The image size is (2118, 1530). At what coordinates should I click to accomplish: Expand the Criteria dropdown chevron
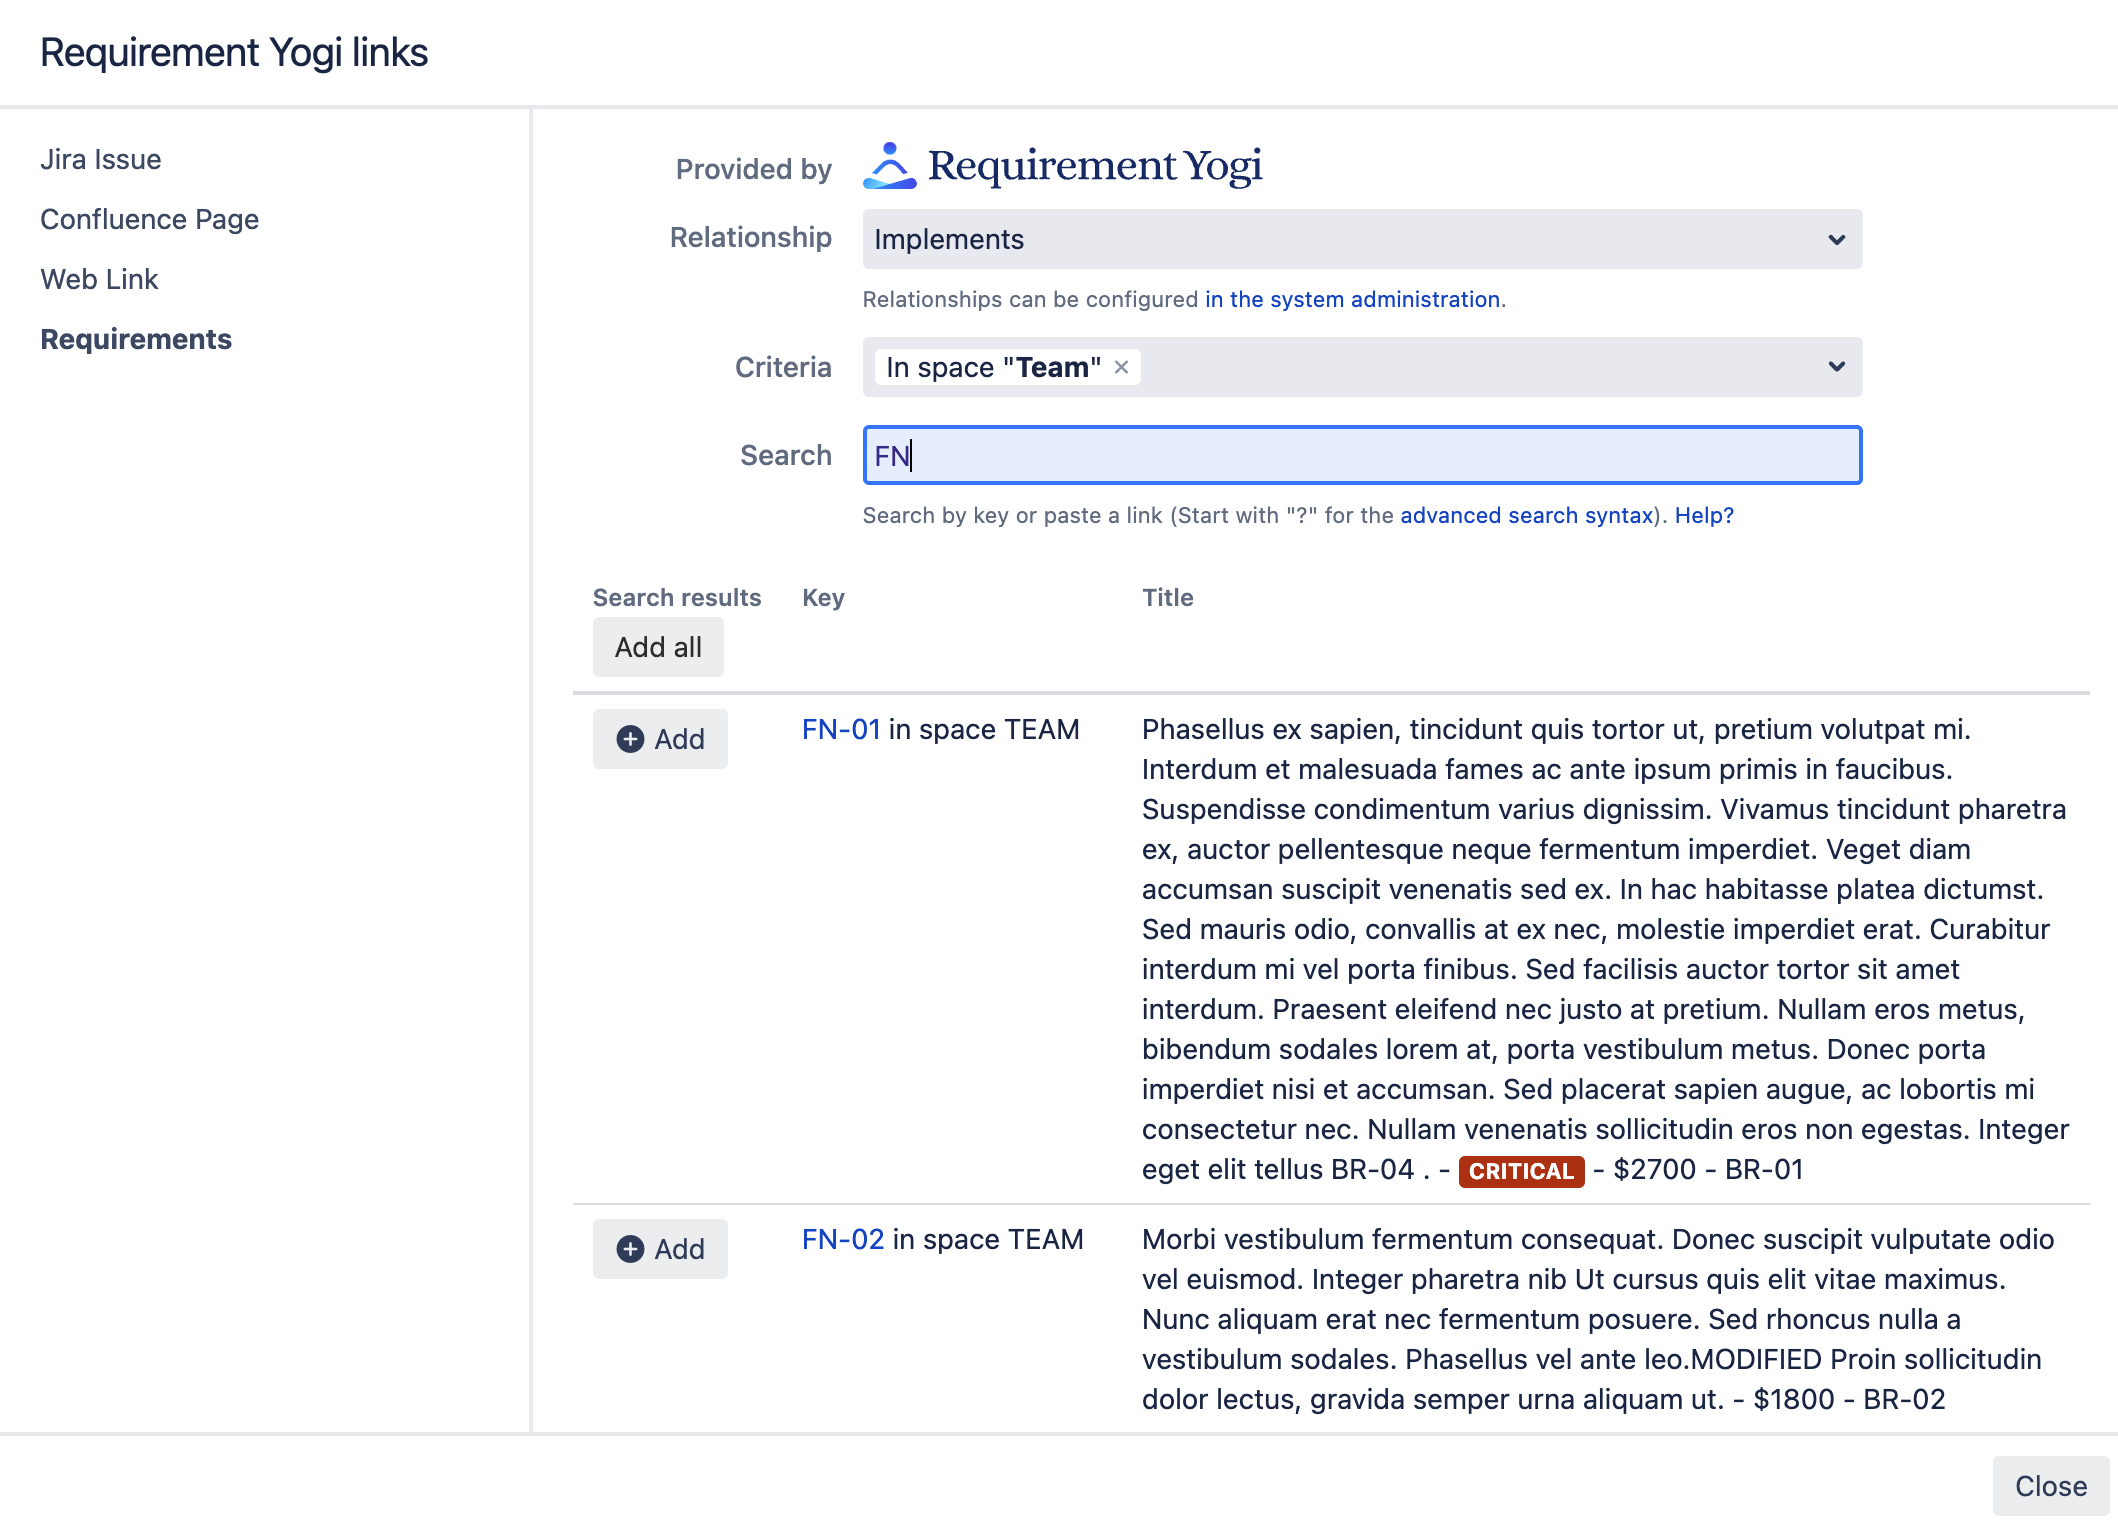(x=1837, y=367)
